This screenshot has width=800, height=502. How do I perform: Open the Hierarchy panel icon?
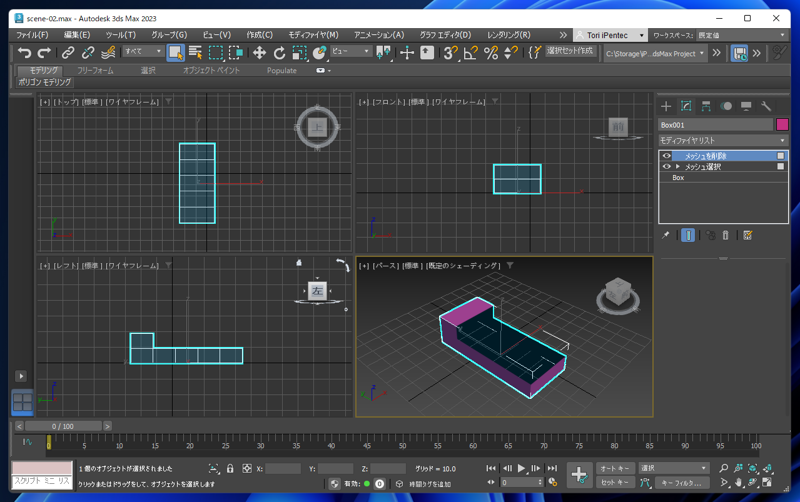(706, 106)
